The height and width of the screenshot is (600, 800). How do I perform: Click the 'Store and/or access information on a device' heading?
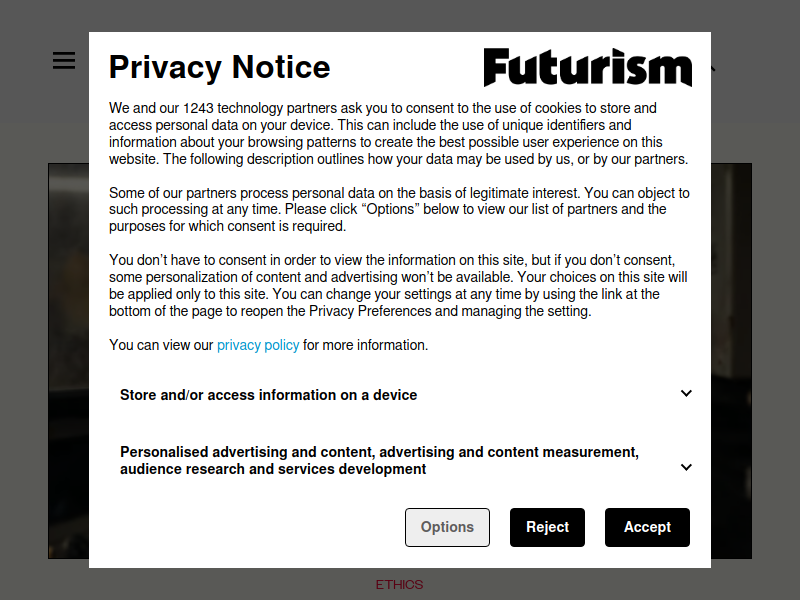(x=268, y=395)
